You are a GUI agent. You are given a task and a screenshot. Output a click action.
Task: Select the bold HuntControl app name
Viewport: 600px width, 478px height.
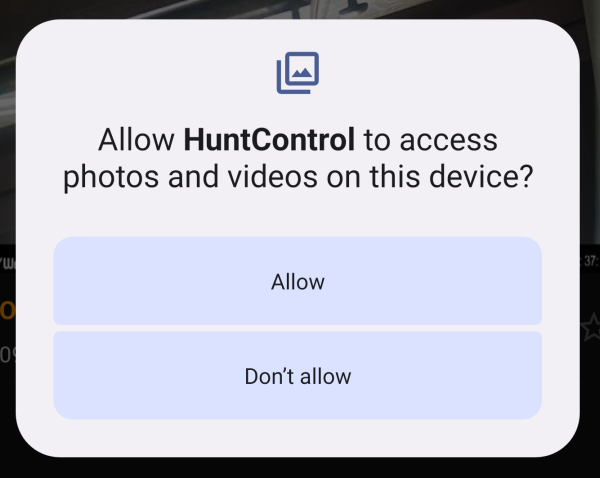click(x=269, y=140)
